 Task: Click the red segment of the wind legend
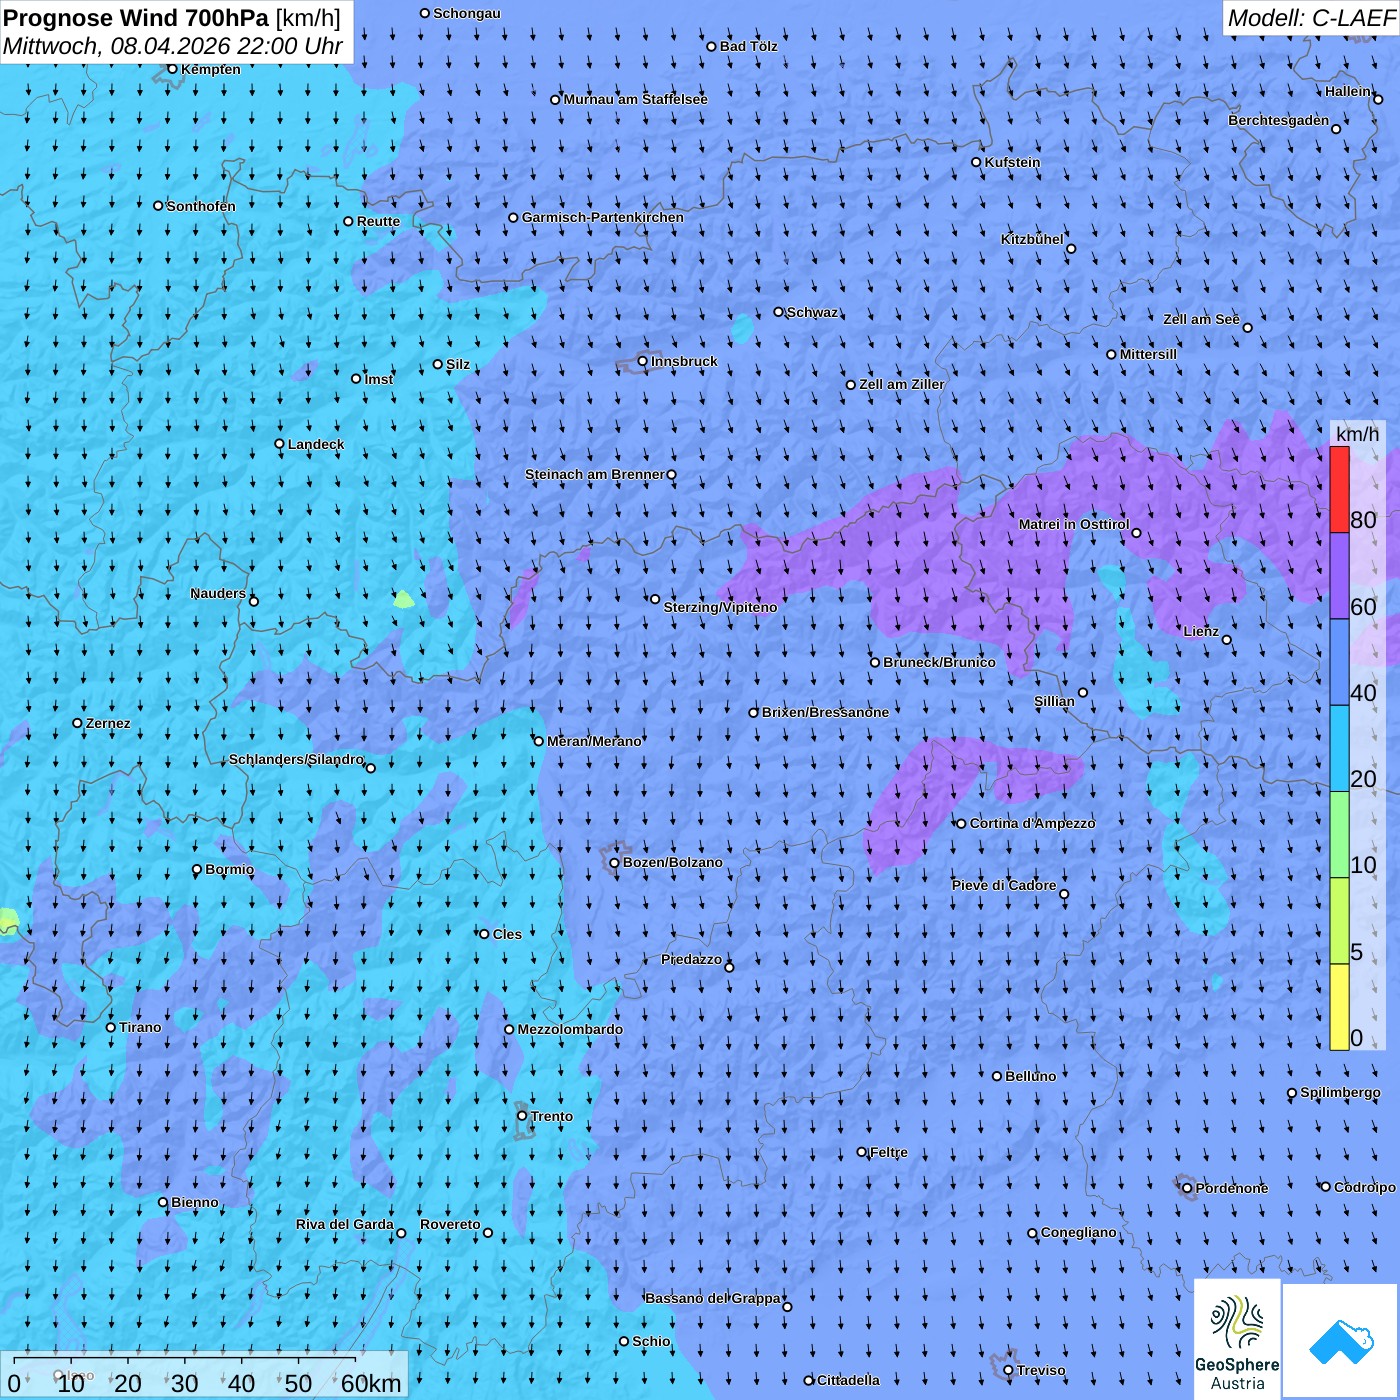(x=1339, y=490)
